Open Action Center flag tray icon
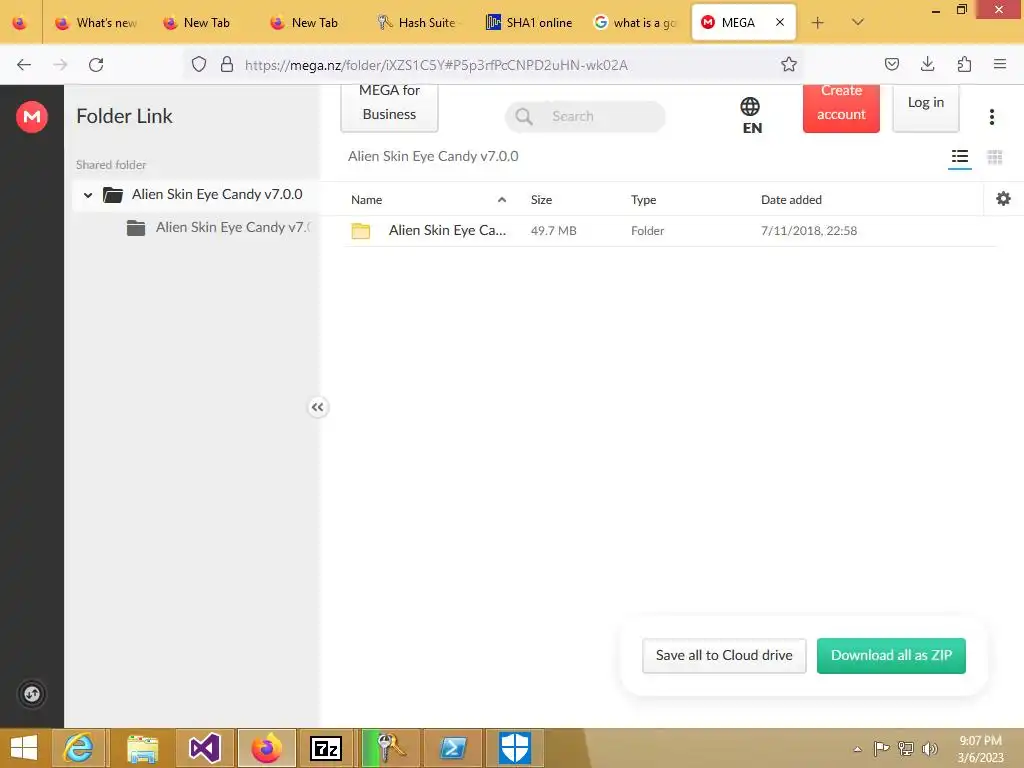Screen dimensions: 1024x768 click(881, 749)
